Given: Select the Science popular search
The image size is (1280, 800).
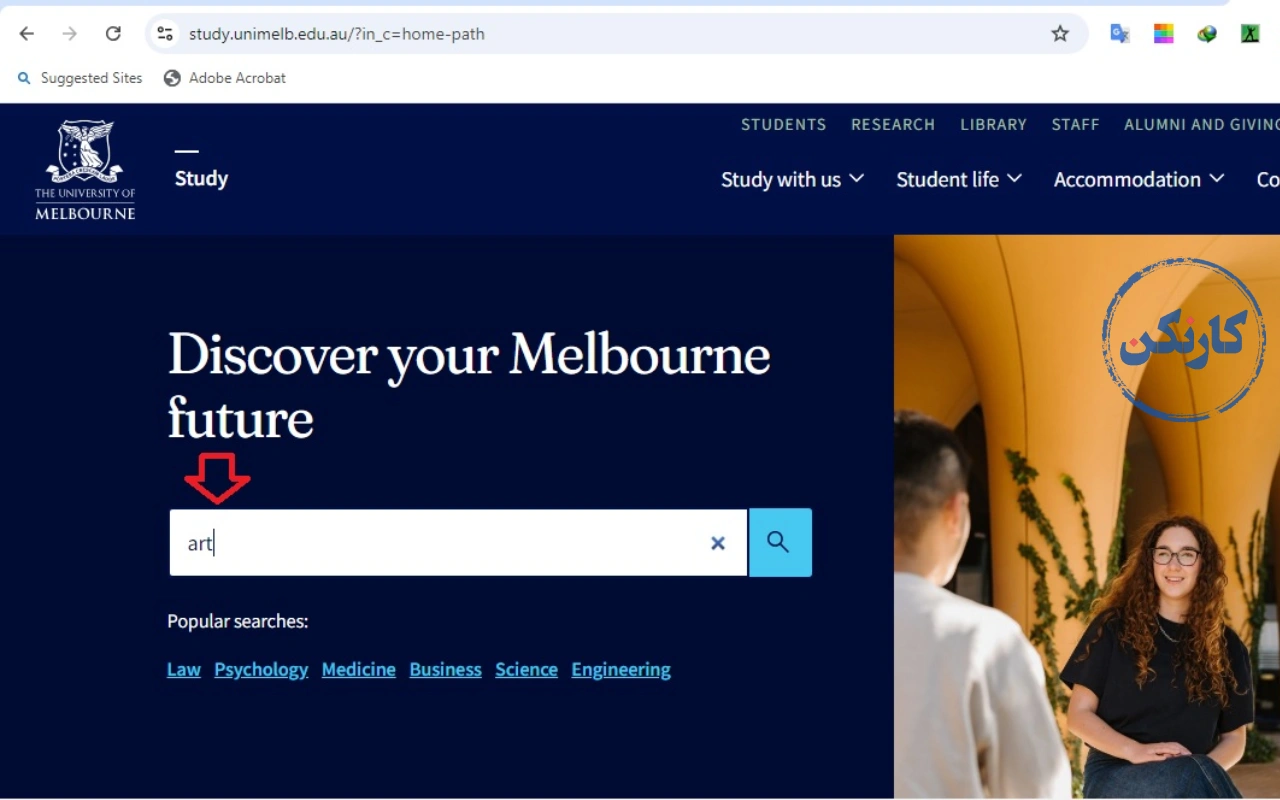Looking at the screenshot, I should point(526,670).
